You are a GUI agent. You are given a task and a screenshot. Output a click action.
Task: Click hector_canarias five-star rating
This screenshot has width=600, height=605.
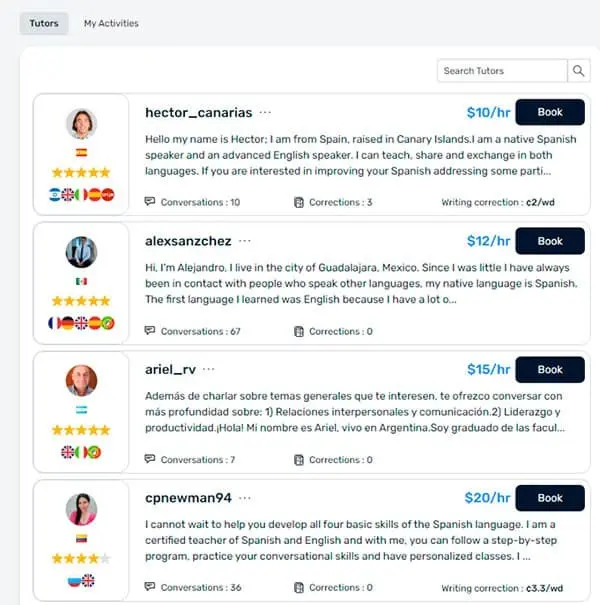[x=81, y=172]
